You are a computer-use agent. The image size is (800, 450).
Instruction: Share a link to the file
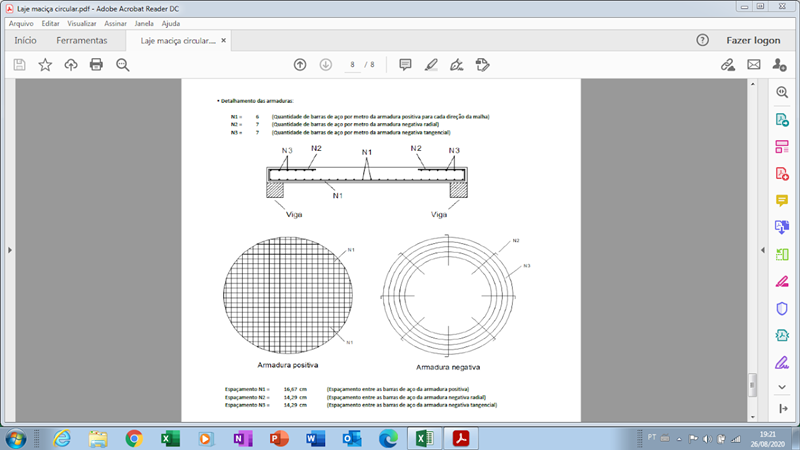point(728,65)
